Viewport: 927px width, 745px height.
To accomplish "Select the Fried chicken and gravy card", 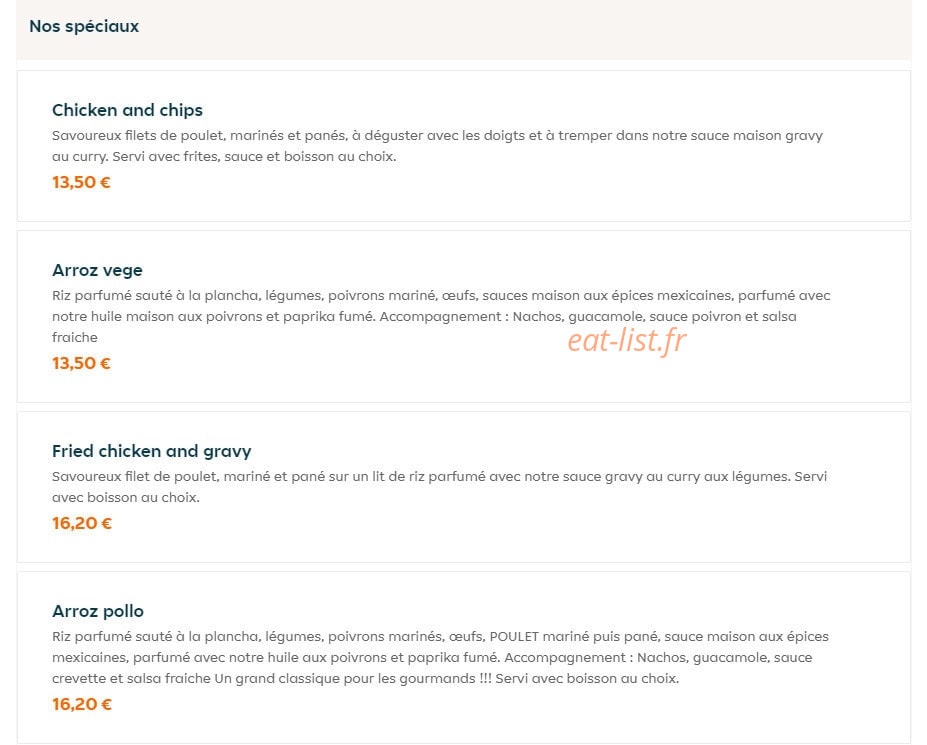I will [x=464, y=487].
